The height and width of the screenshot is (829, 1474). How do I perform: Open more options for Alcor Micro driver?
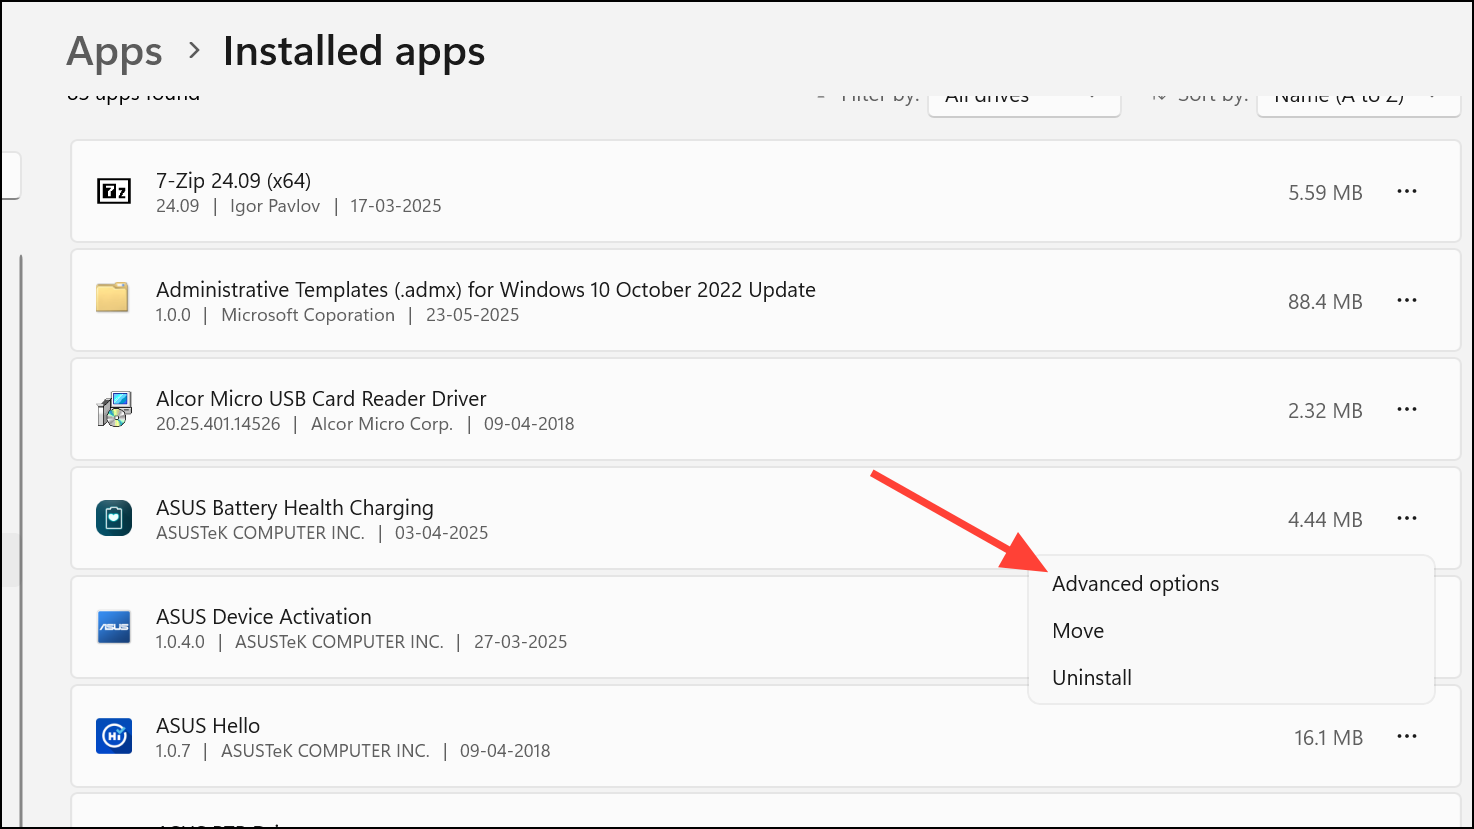point(1406,410)
